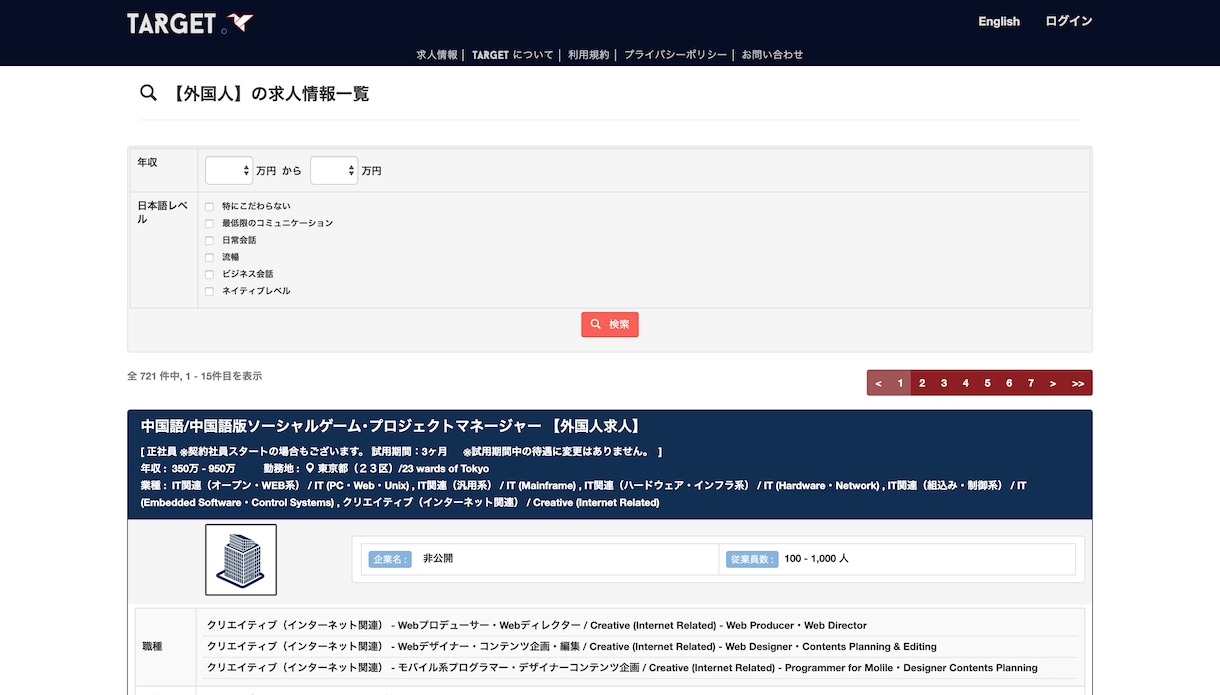Select the ビジネス会話 checkbox
The width and height of the screenshot is (1220, 695).
[210, 275]
